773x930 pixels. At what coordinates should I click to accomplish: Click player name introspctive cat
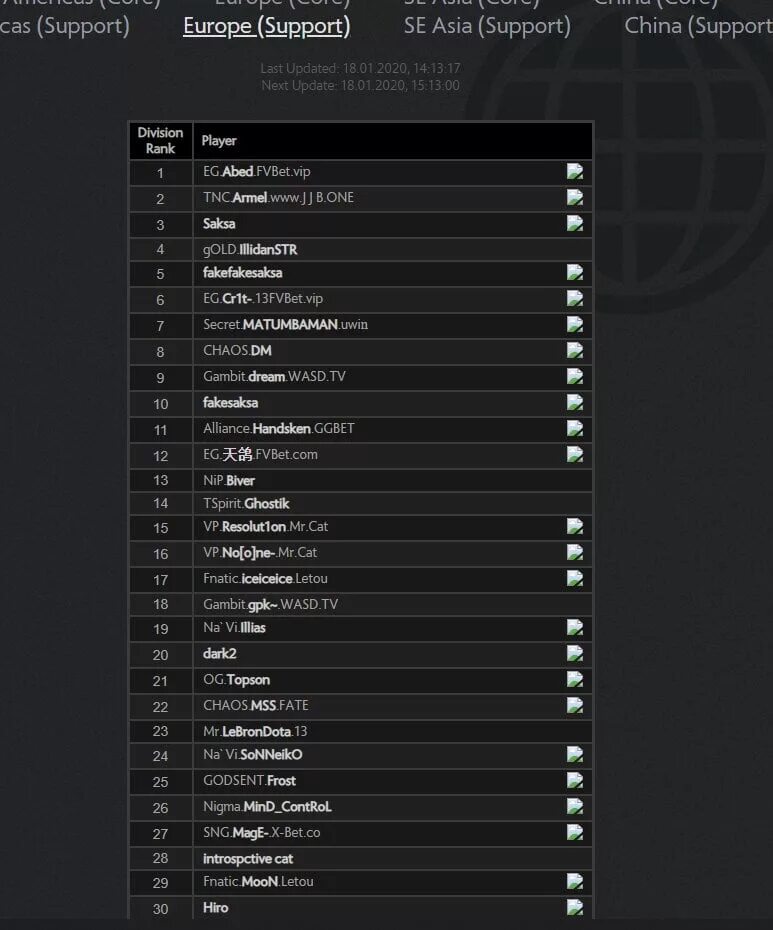[248, 859]
